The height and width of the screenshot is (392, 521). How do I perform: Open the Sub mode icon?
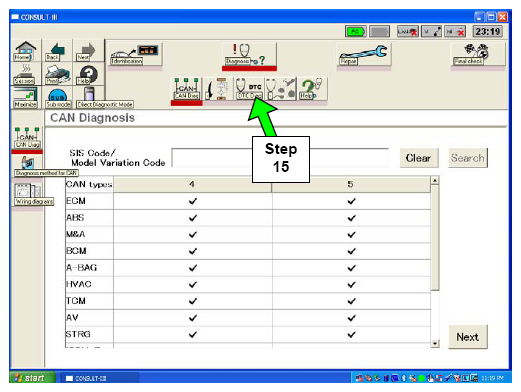pos(58,98)
